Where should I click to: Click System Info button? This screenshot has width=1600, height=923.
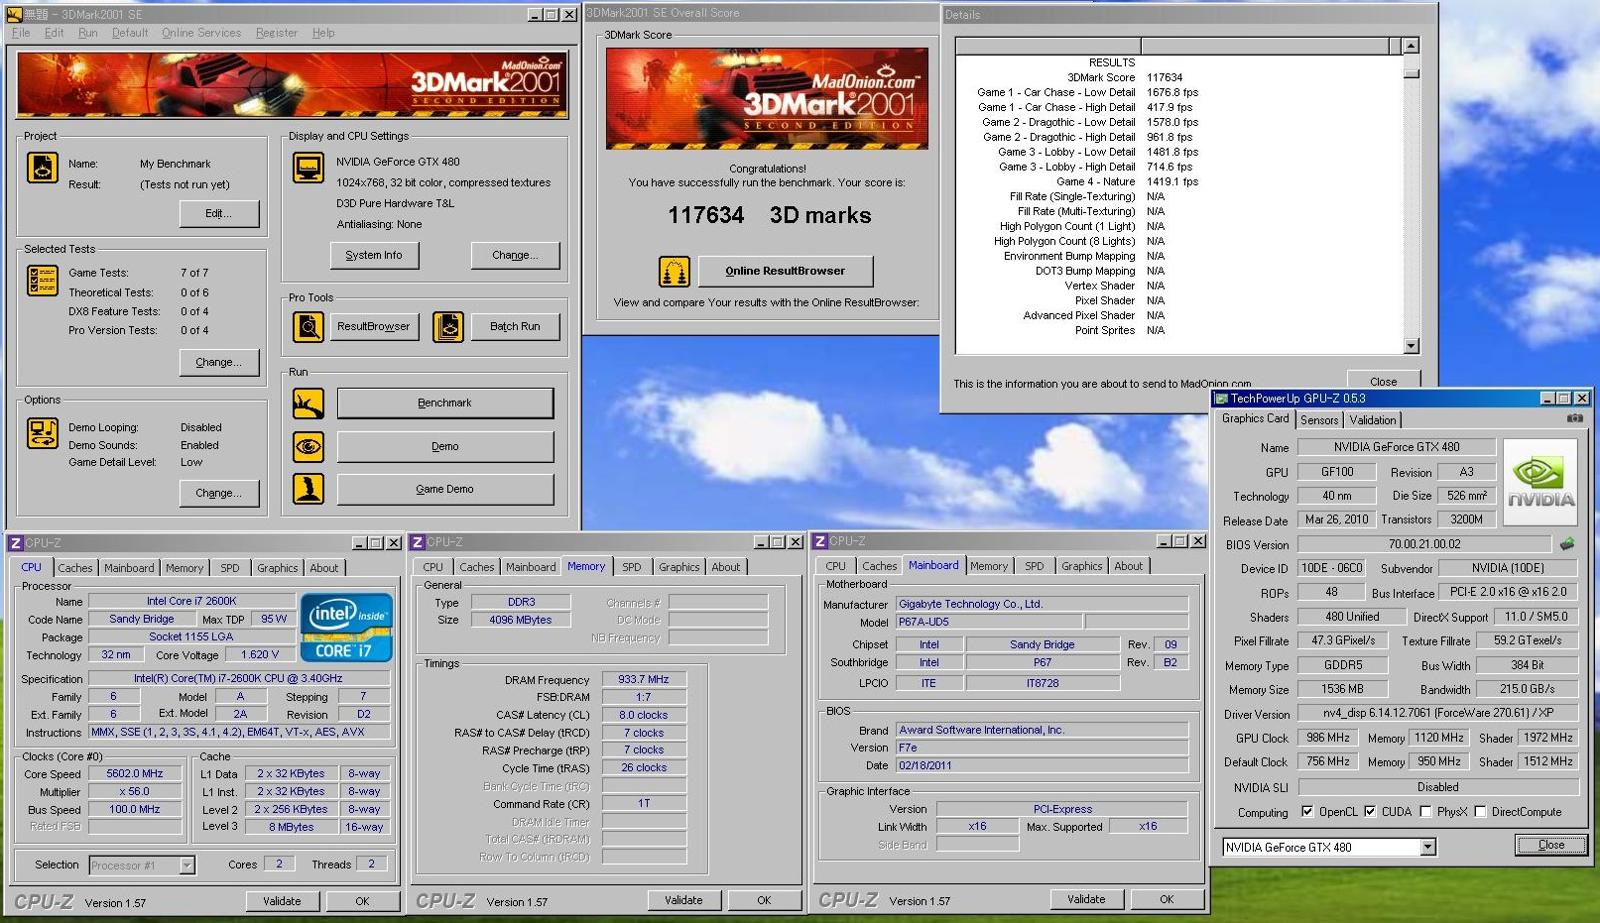click(374, 255)
